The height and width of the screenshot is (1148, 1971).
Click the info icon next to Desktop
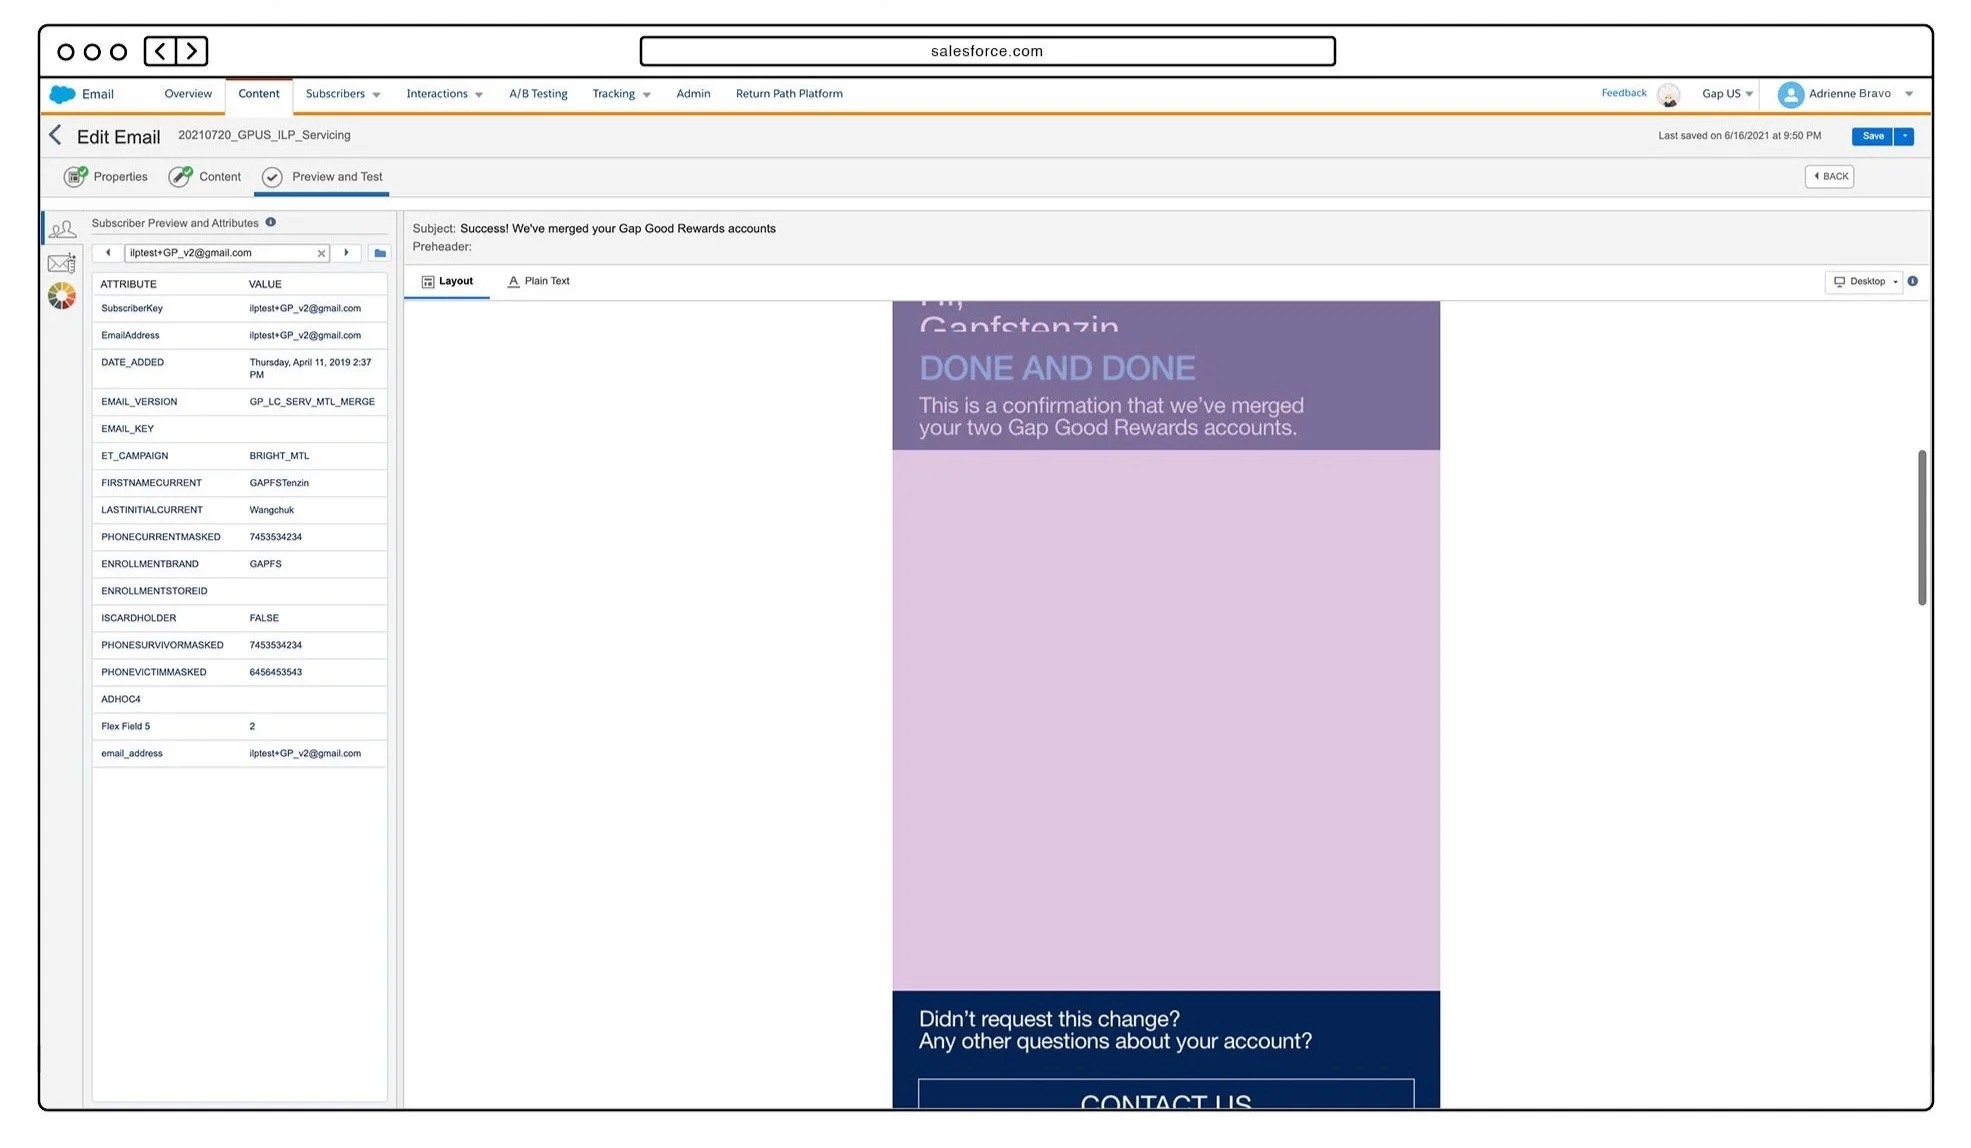[1913, 282]
